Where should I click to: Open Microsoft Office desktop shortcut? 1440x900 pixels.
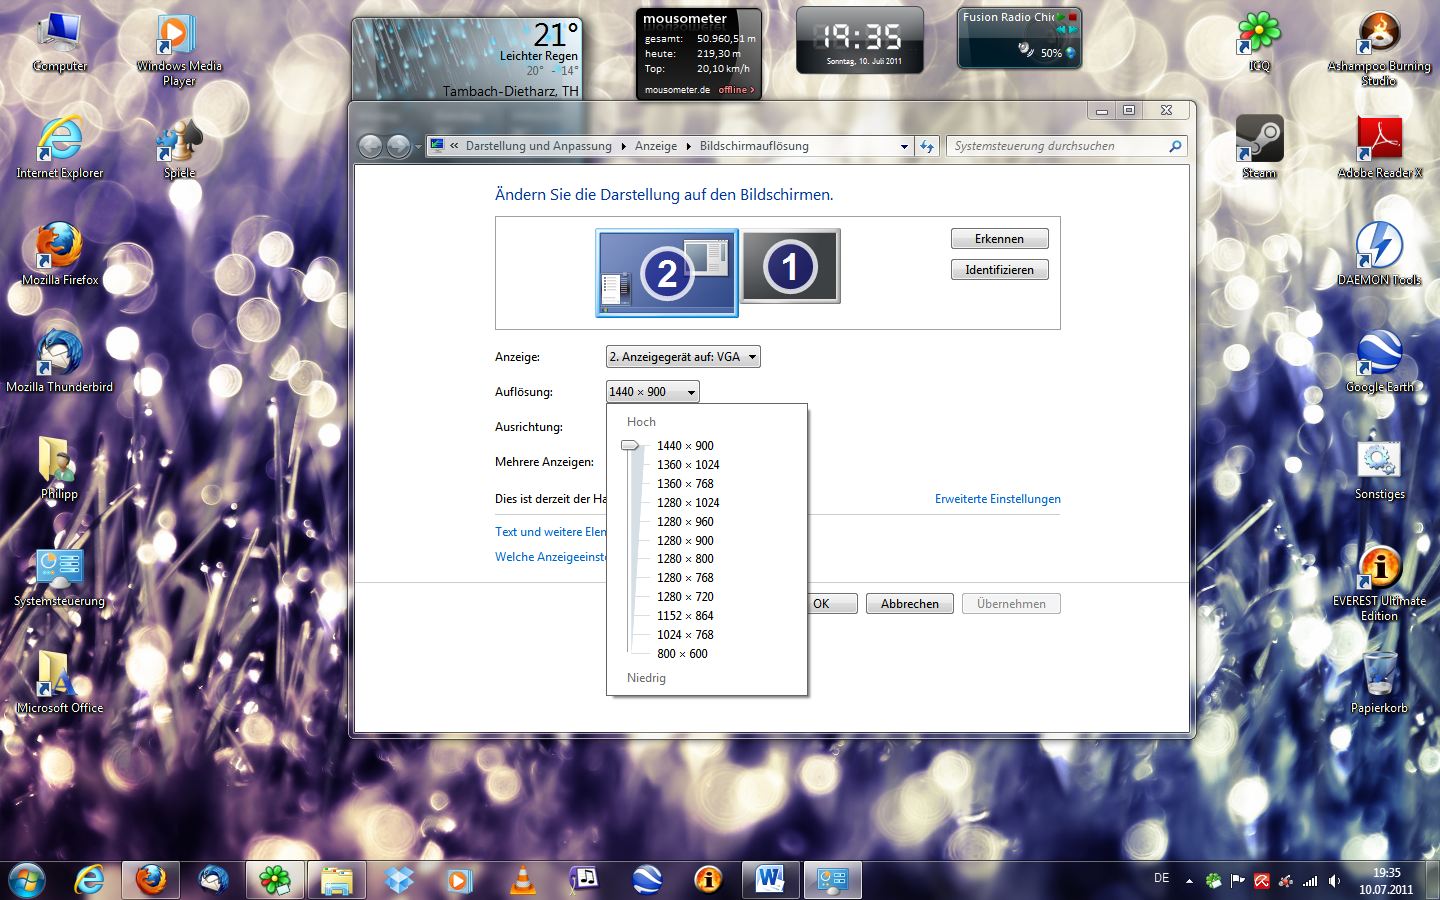(60, 683)
